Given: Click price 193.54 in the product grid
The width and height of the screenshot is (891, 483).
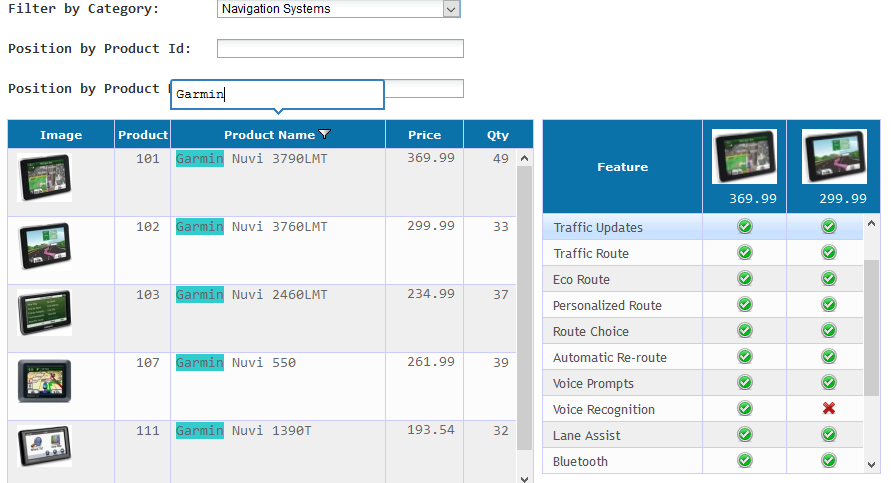Looking at the screenshot, I should point(431,430).
